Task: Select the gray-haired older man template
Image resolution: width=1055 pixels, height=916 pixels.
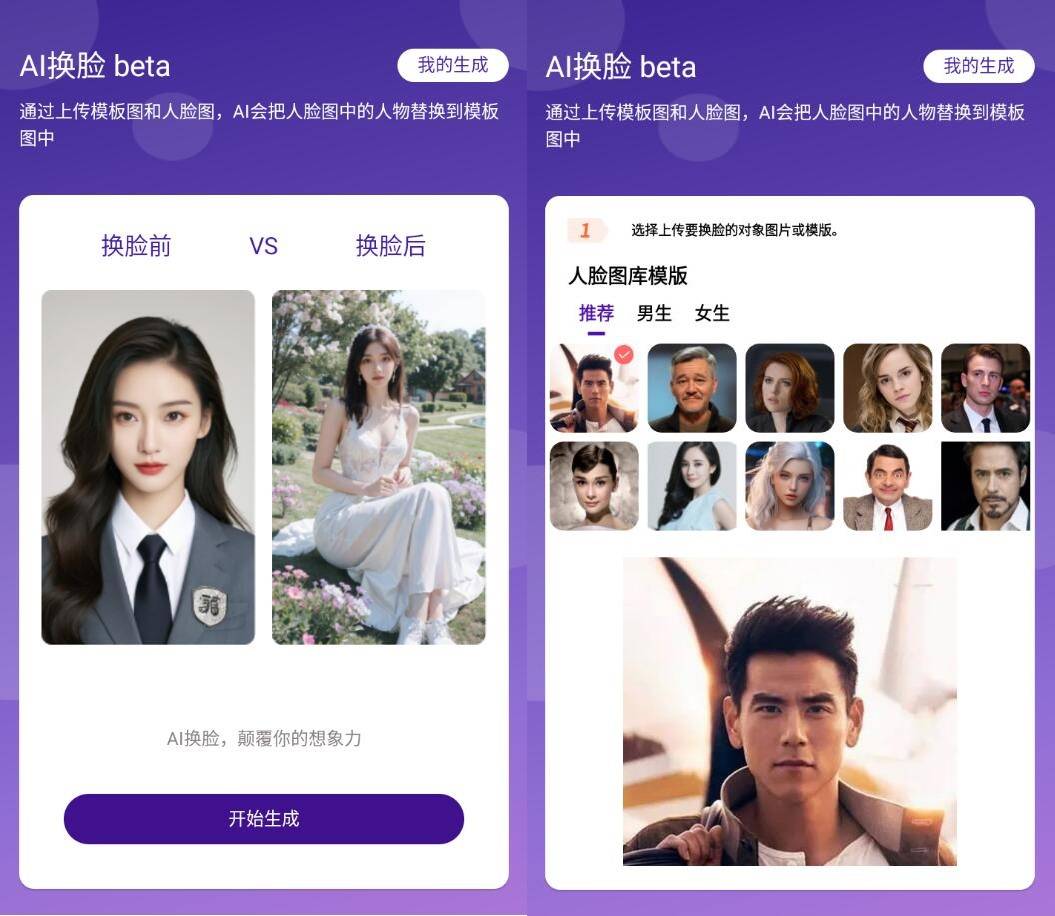Action: pyautogui.click(x=692, y=388)
